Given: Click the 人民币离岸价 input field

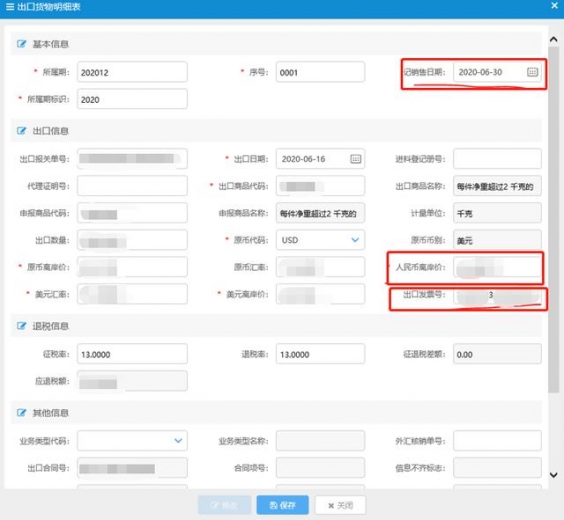Looking at the screenshot, I should pyautogui.click(x=497, y=267).
